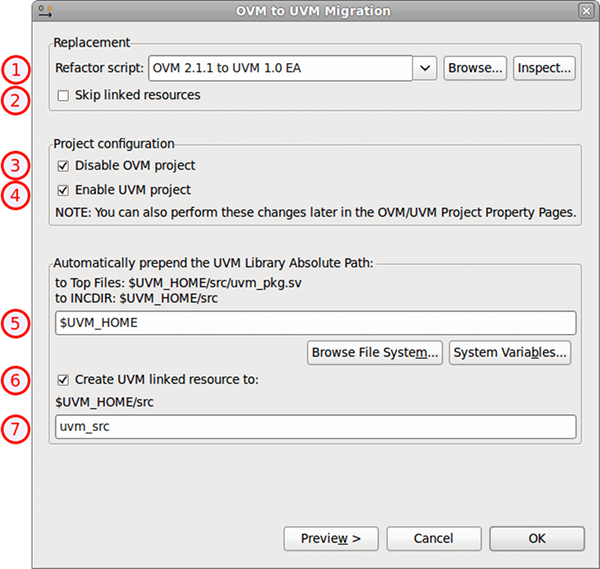Click the 'Replacement' group title
600x569 pixels.
[x=92, y=42]
